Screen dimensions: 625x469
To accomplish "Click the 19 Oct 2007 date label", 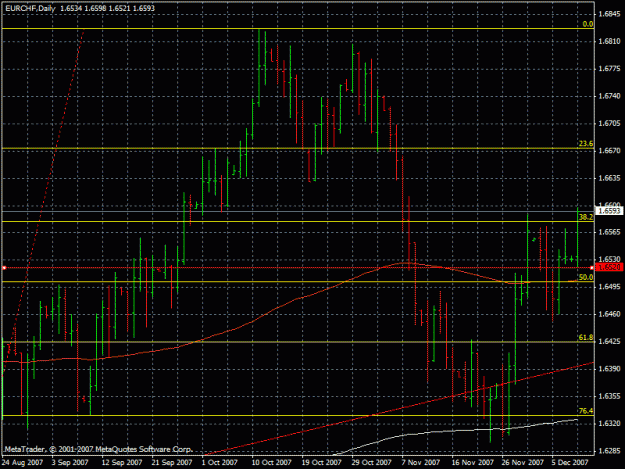I will tap(322, 462).
